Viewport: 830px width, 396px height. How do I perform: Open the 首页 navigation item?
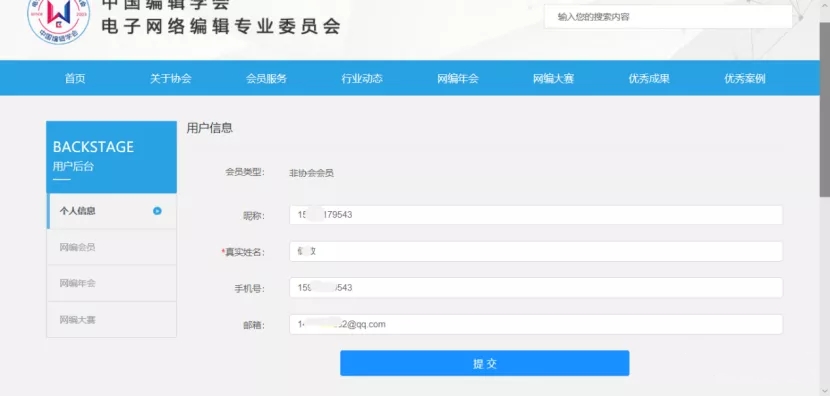[x=75, y=79]
